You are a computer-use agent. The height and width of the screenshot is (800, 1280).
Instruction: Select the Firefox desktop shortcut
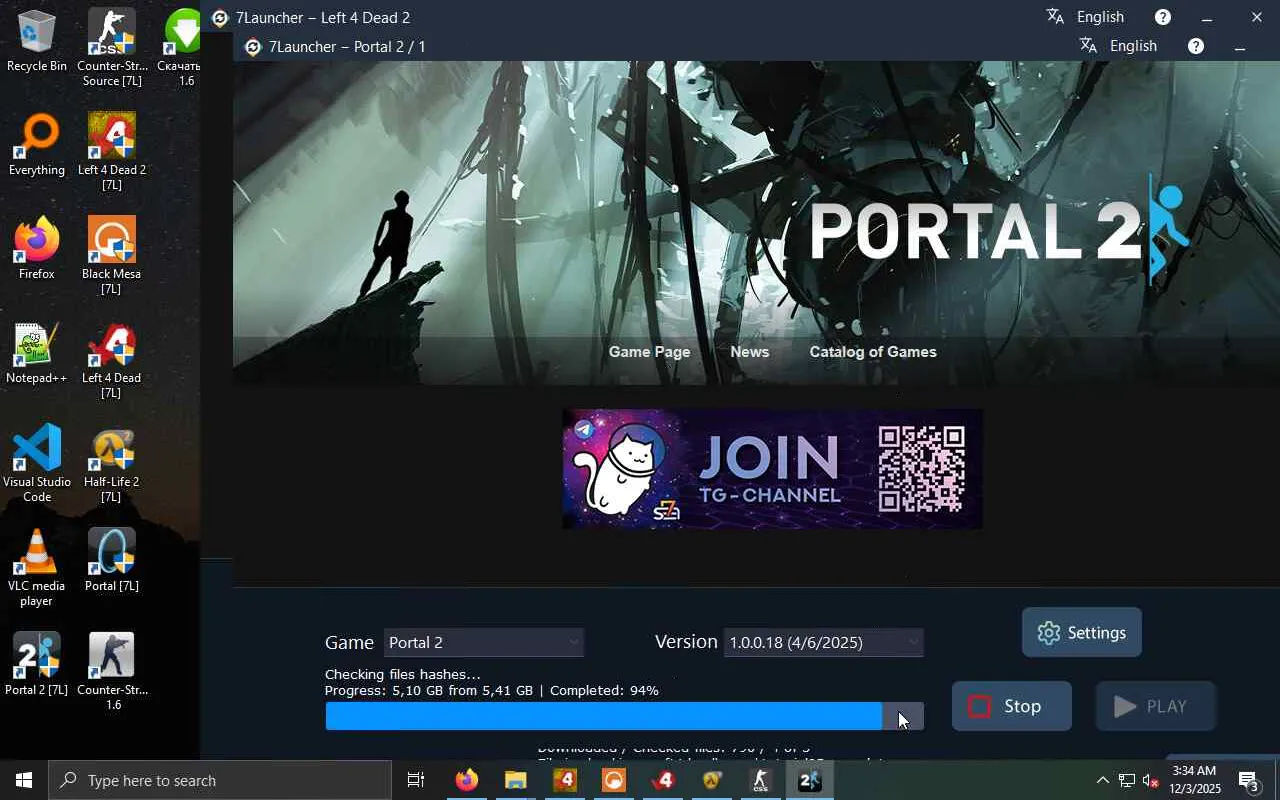pyautogui.click(x=37, y=249)
